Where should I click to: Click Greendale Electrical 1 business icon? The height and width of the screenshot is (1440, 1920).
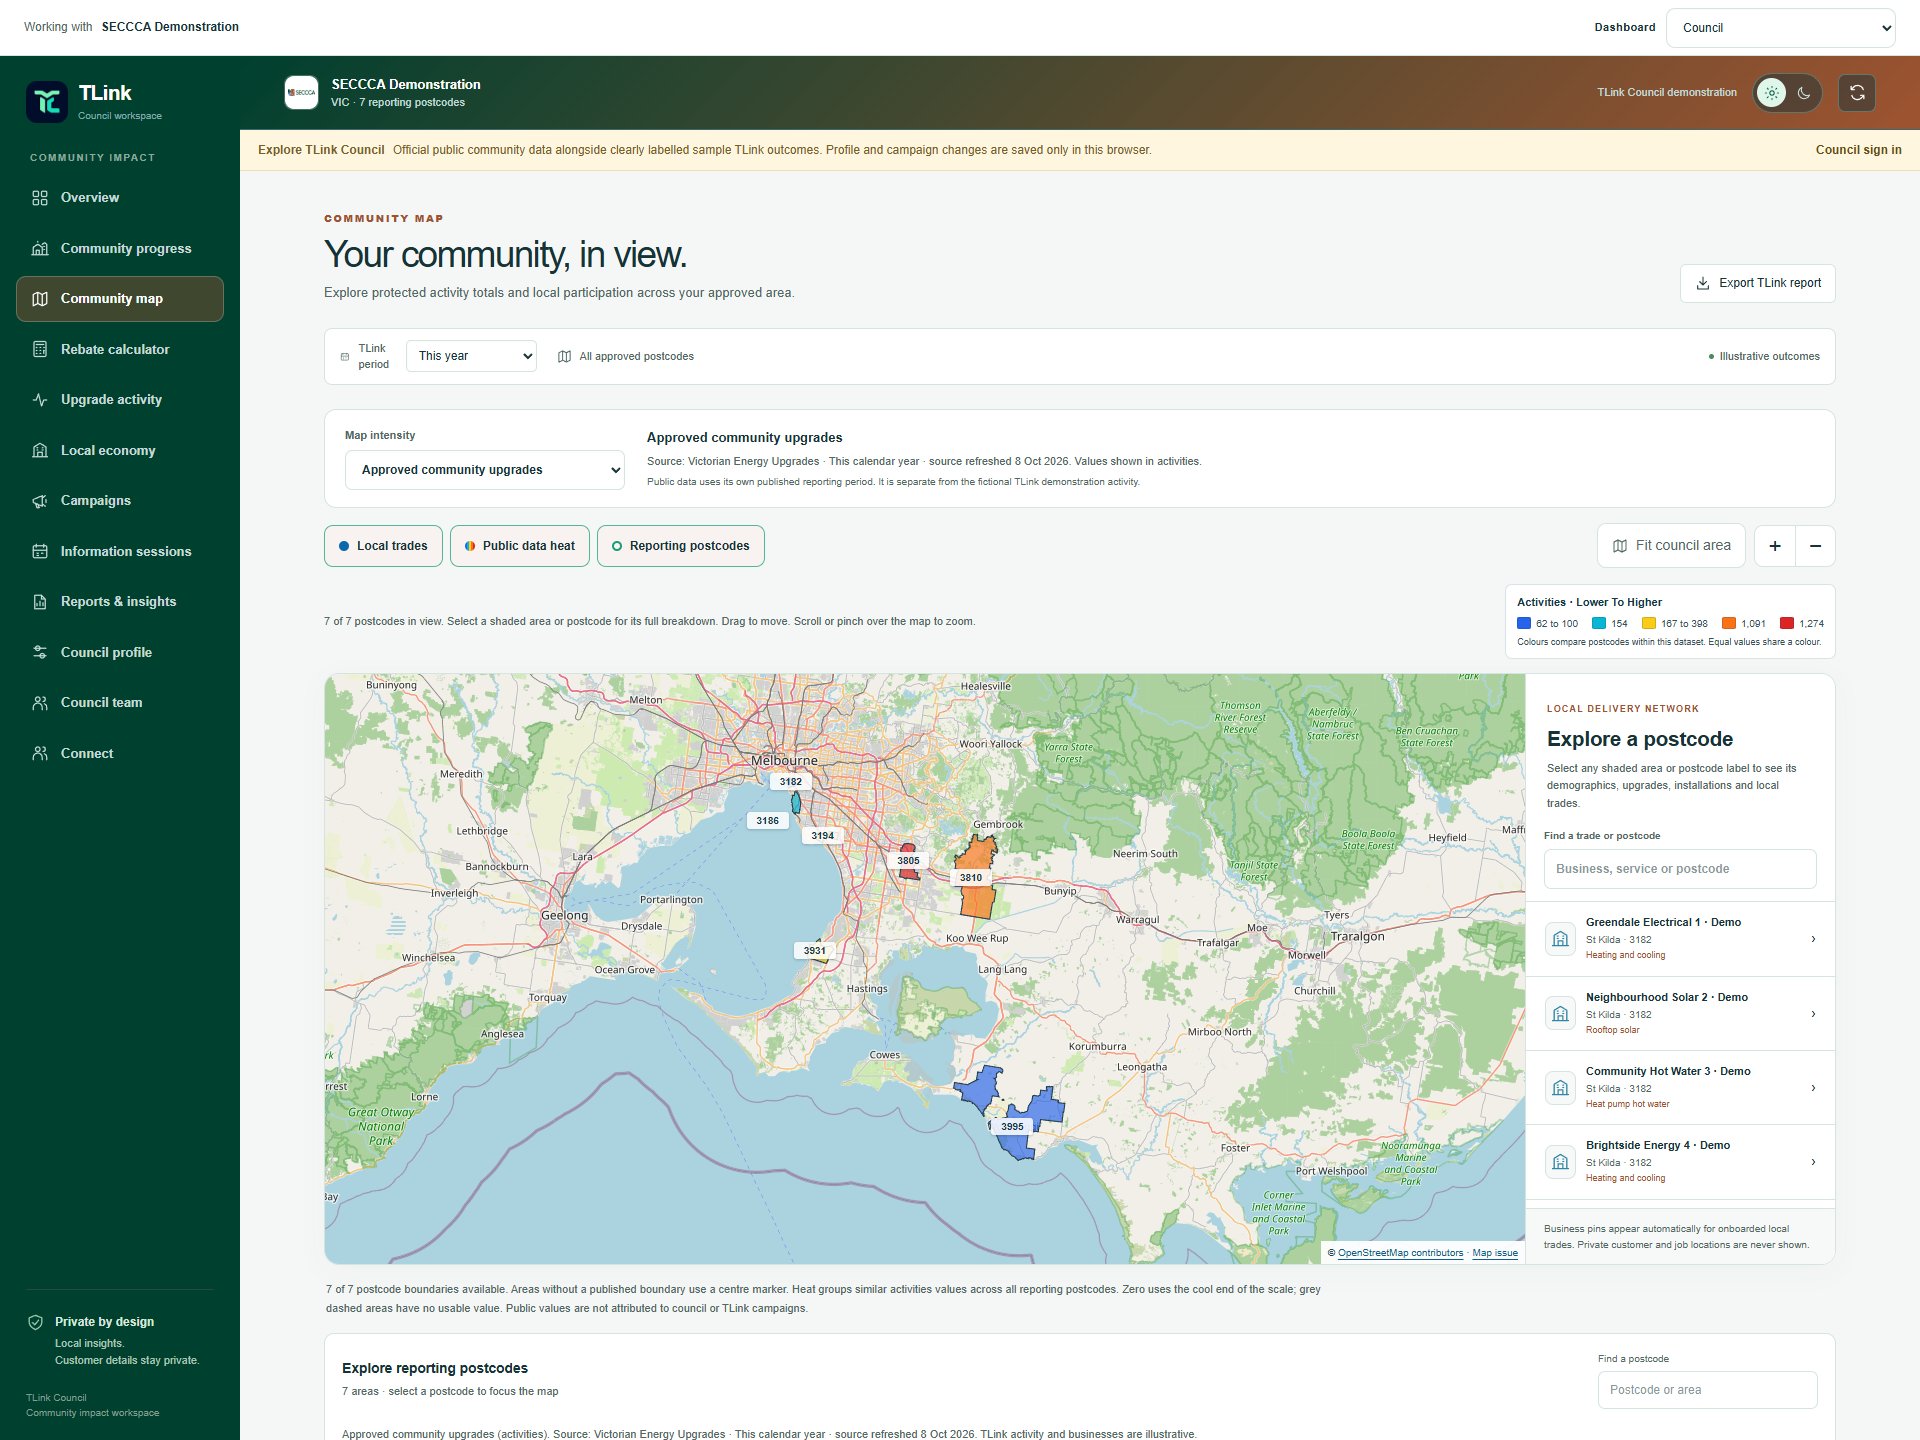(x=1560, y=939)
